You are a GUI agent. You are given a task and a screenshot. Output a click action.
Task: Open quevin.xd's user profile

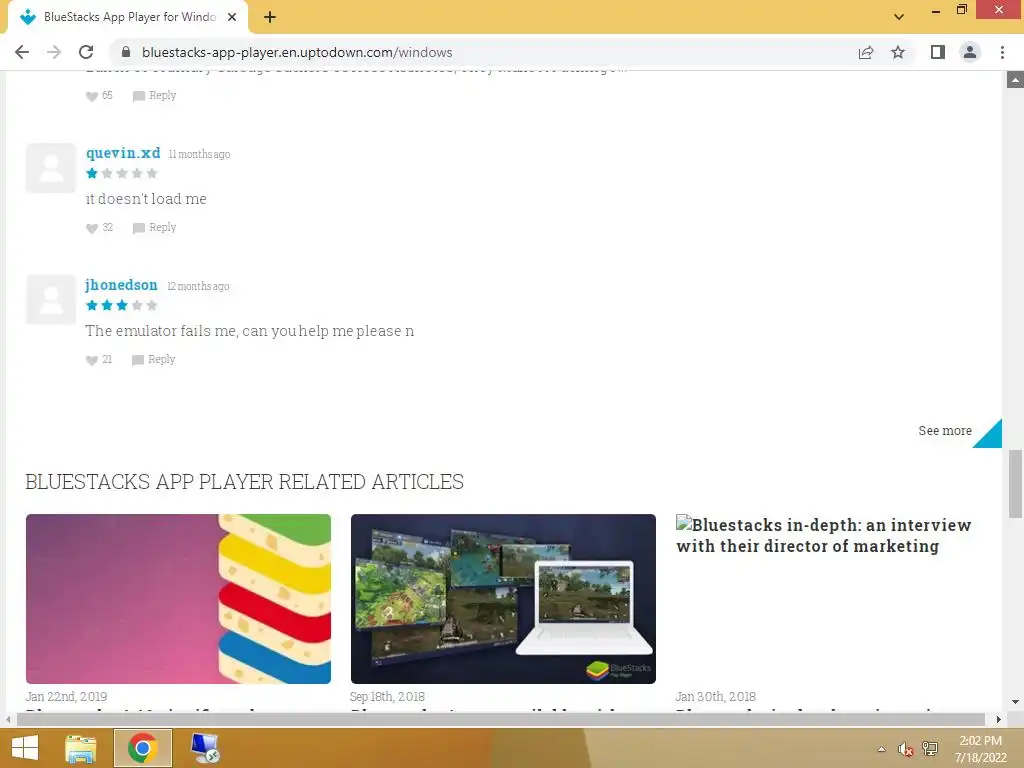pos(123,153)
